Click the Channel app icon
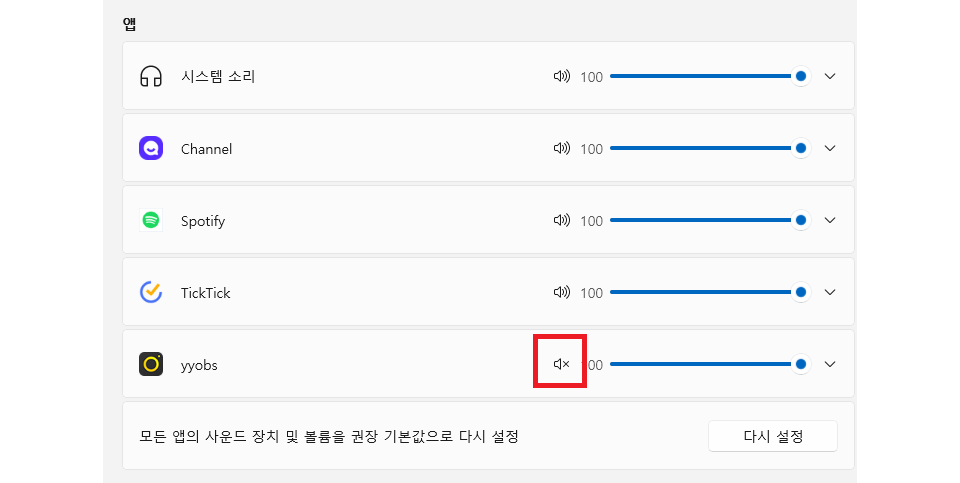Image resolution: width=960 pixels, height=483 pixels. tap(151, 148)
